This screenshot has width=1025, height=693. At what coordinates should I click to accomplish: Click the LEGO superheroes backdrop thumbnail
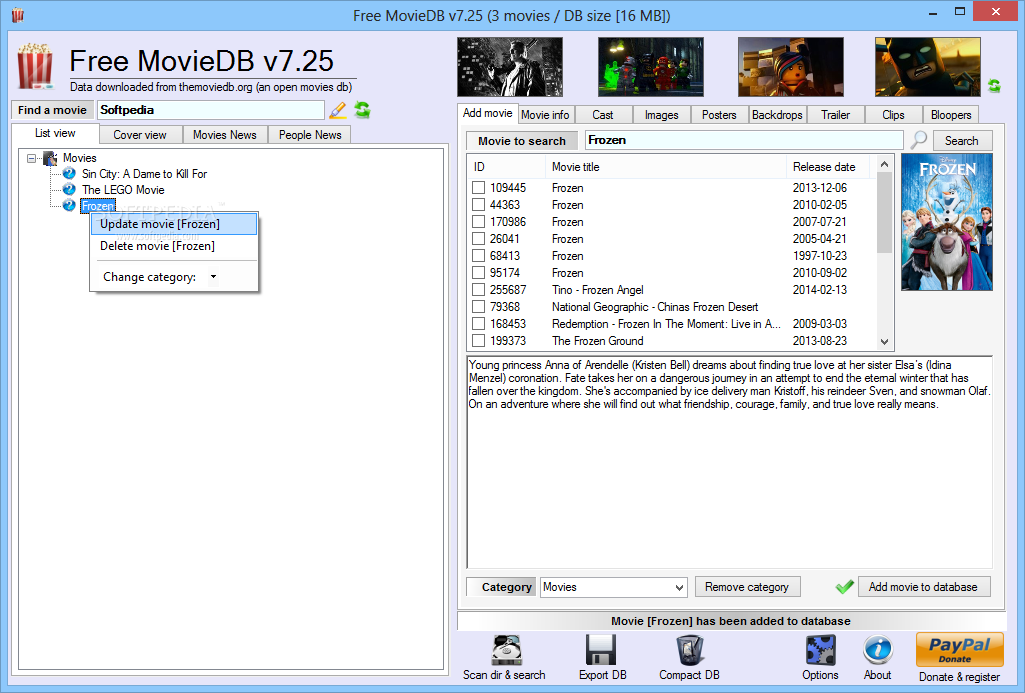pos(650,67)
